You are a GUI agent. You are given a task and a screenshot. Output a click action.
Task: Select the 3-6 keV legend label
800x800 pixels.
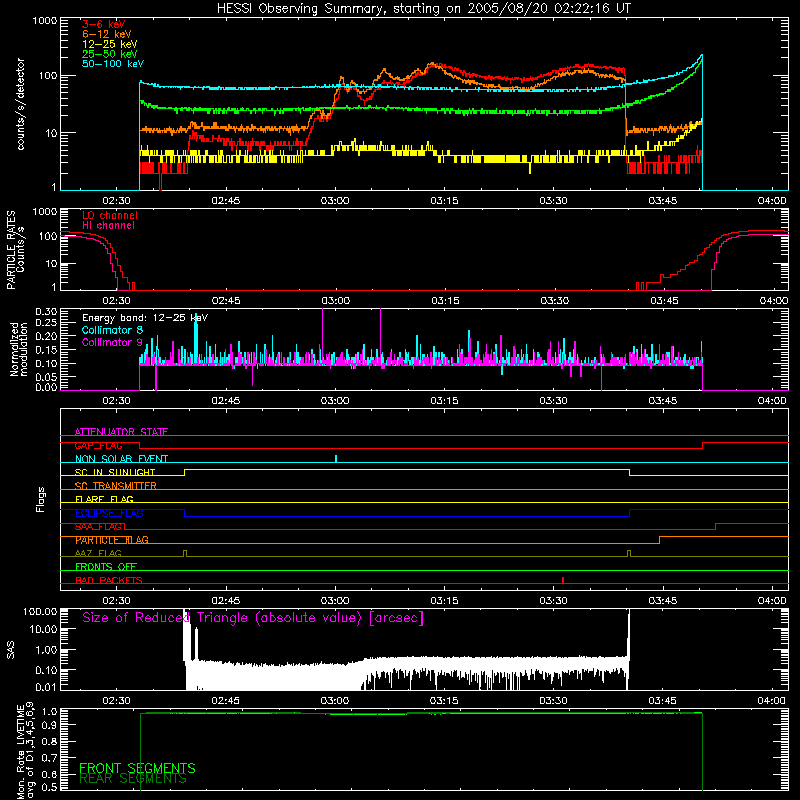coord(104,24)
